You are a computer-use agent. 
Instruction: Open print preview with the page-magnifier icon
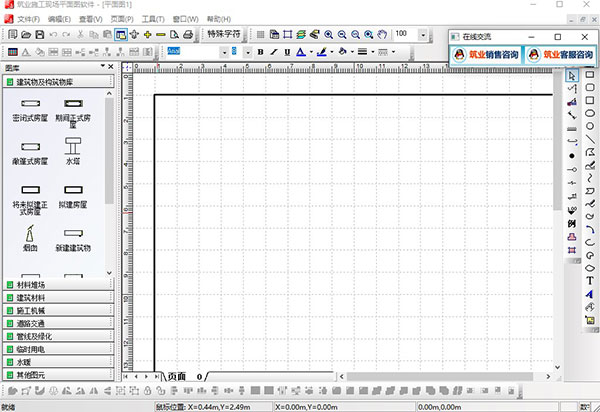click(174, 35)
